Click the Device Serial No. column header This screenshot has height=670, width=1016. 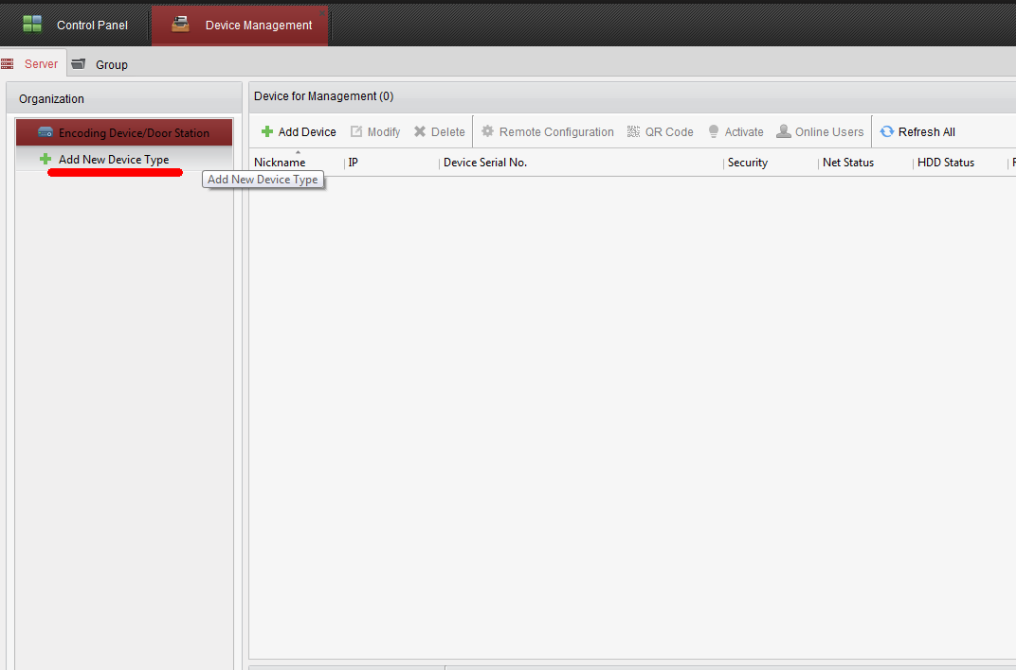pyautogui.click(x=485, y=163)
